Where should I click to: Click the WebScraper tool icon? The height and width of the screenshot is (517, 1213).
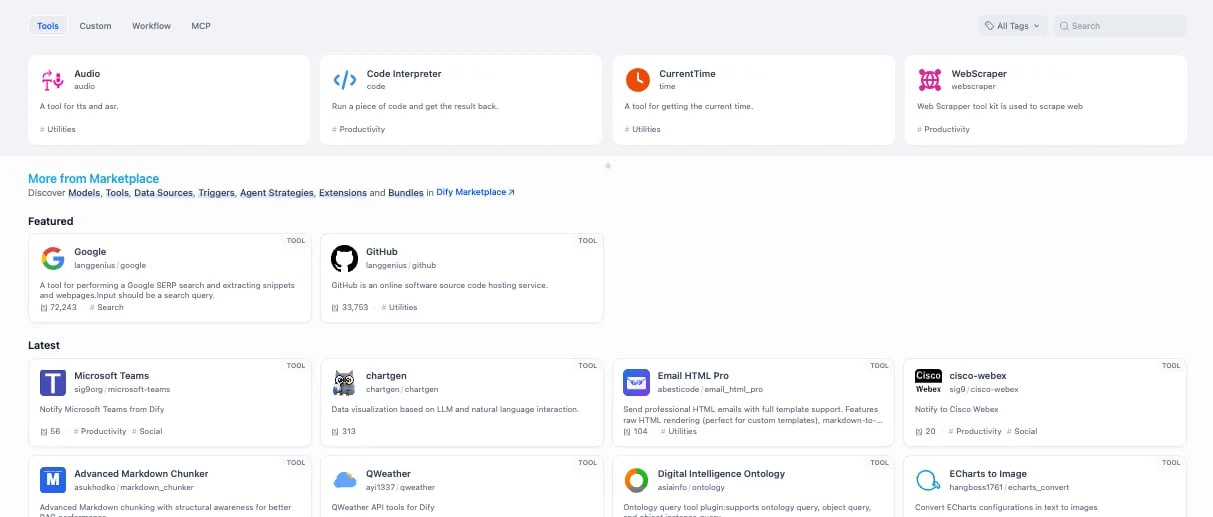click(930, 80)
